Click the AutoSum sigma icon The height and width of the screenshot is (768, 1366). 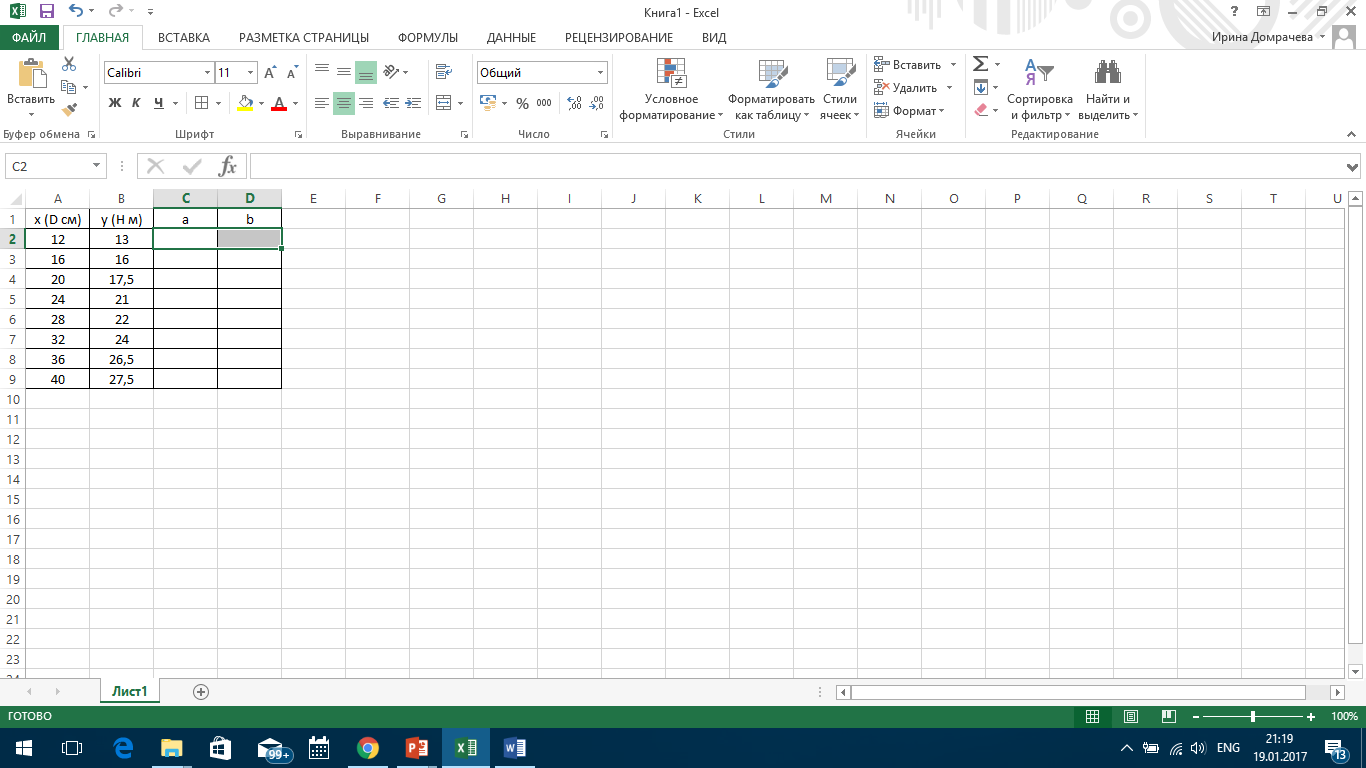(981, 64)
